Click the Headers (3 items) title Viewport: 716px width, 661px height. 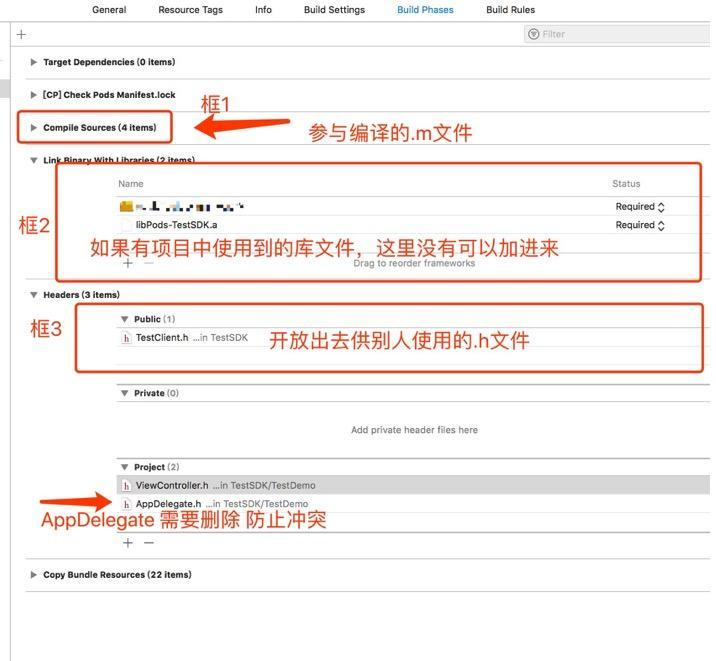(x=81, y=295)
